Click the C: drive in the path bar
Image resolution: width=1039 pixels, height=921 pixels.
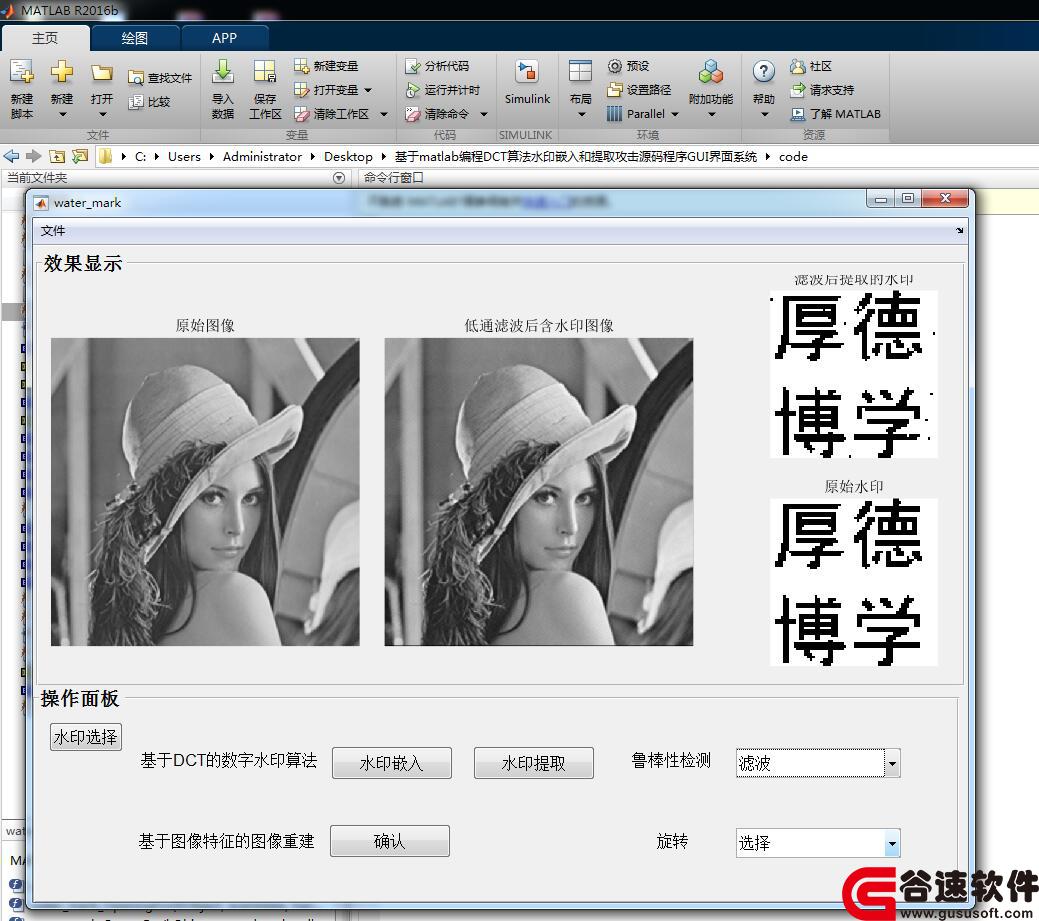(x=140, y=156)
